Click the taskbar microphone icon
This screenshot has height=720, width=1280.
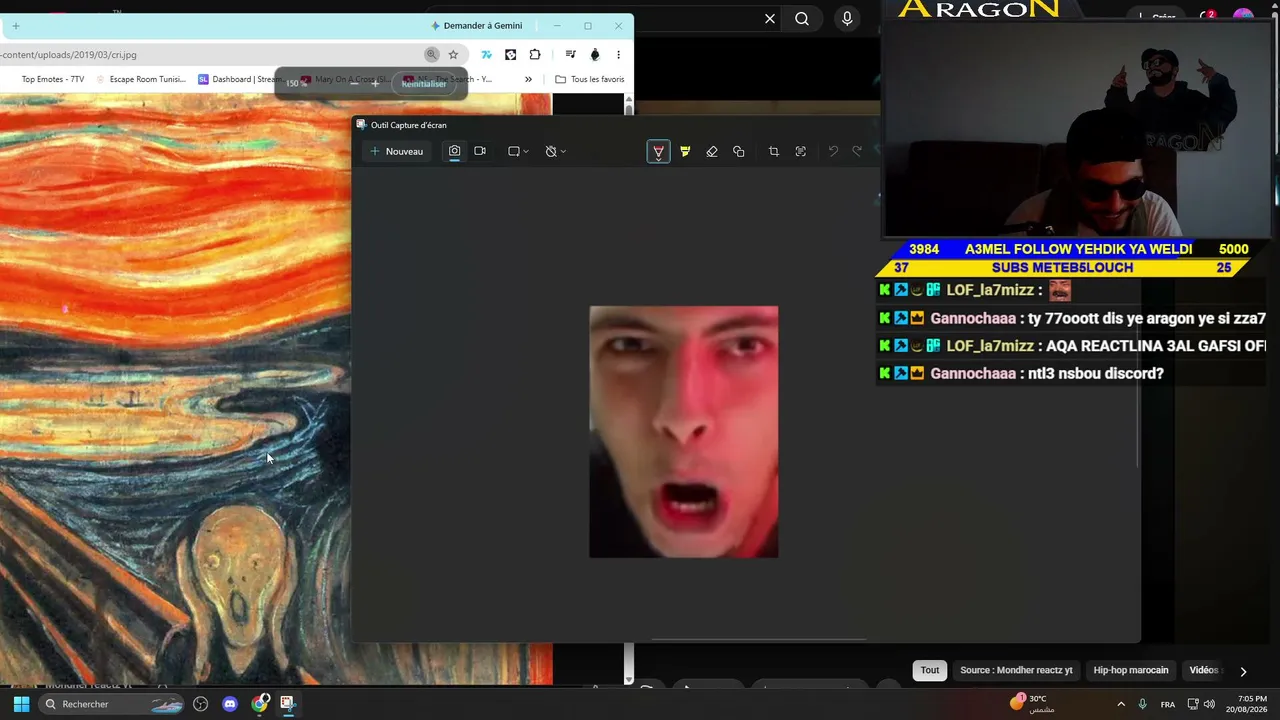(1142, 704)
